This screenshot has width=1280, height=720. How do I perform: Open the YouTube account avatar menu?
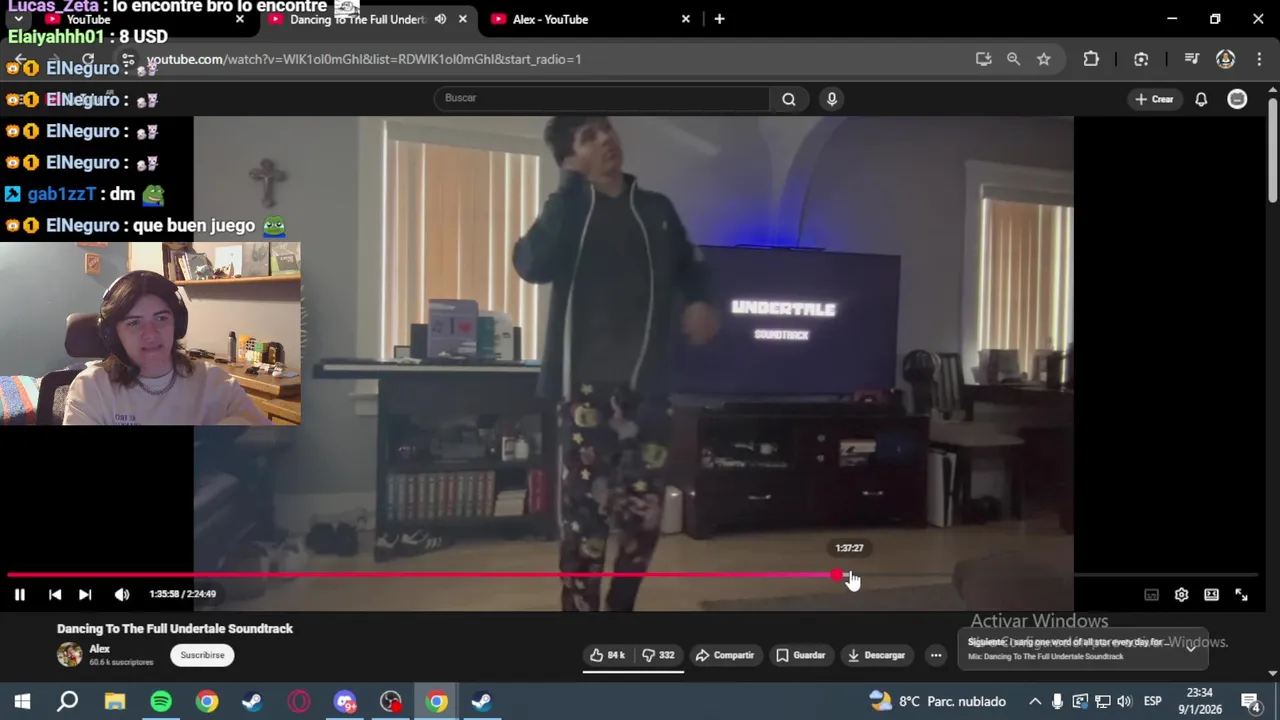[x=1237, y=99]
